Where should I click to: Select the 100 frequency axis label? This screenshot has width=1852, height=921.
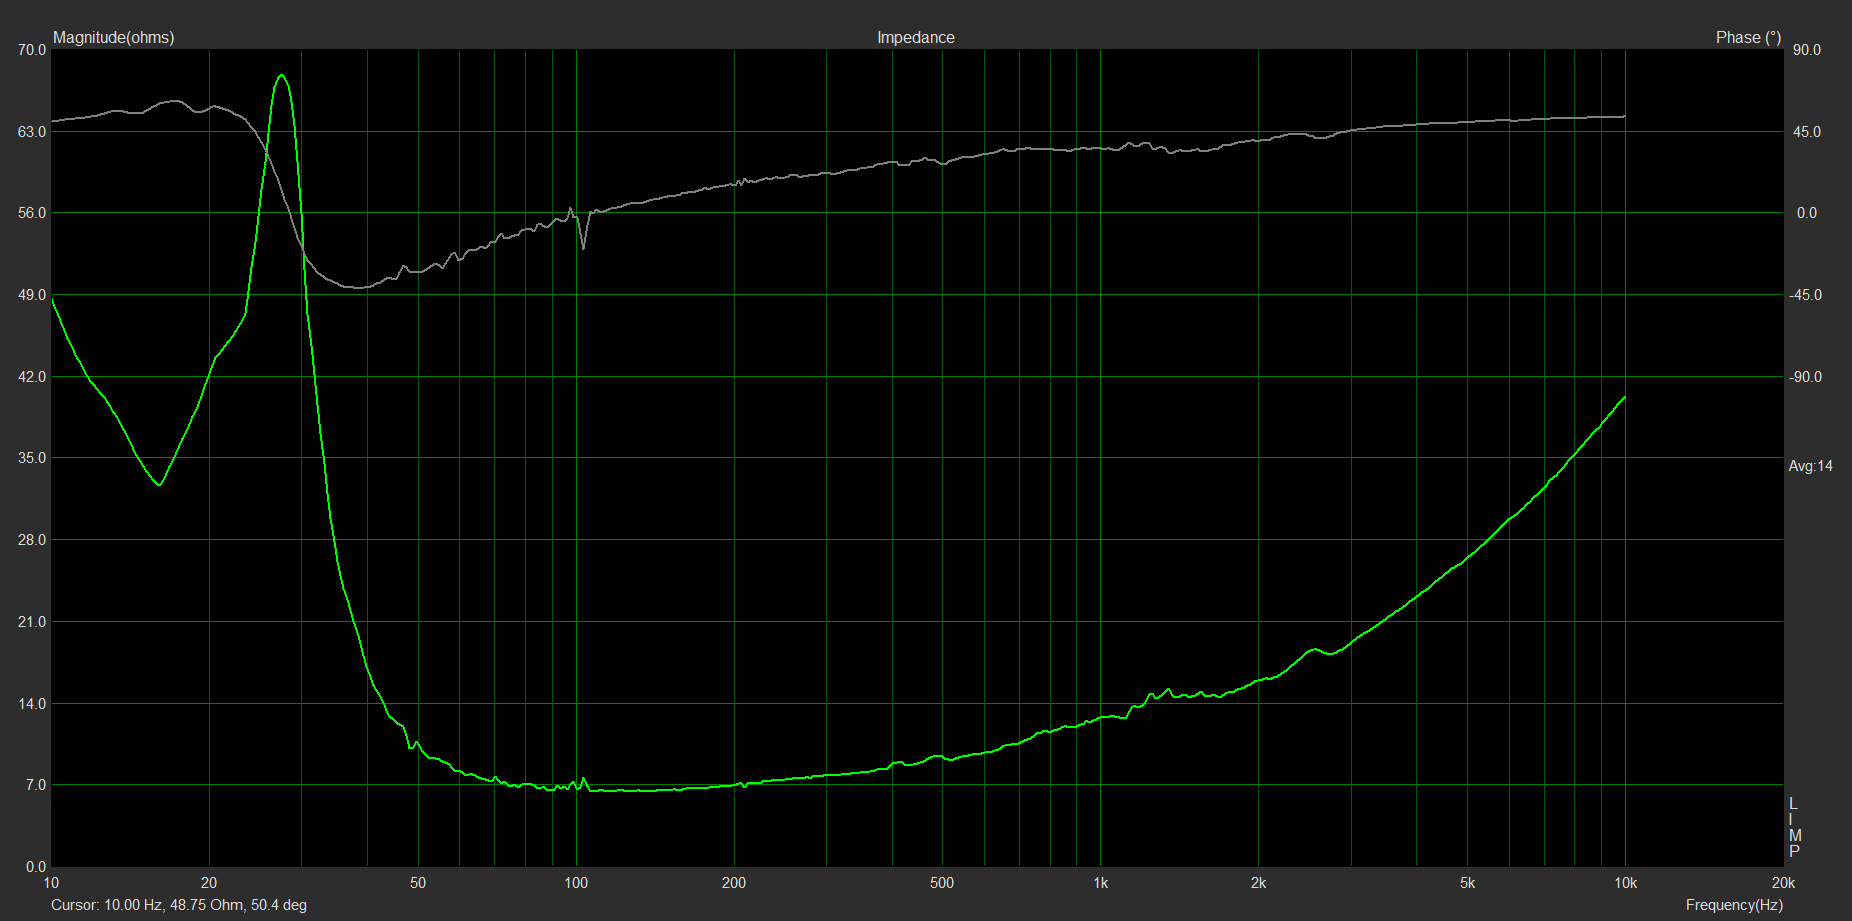coord(576,883)
